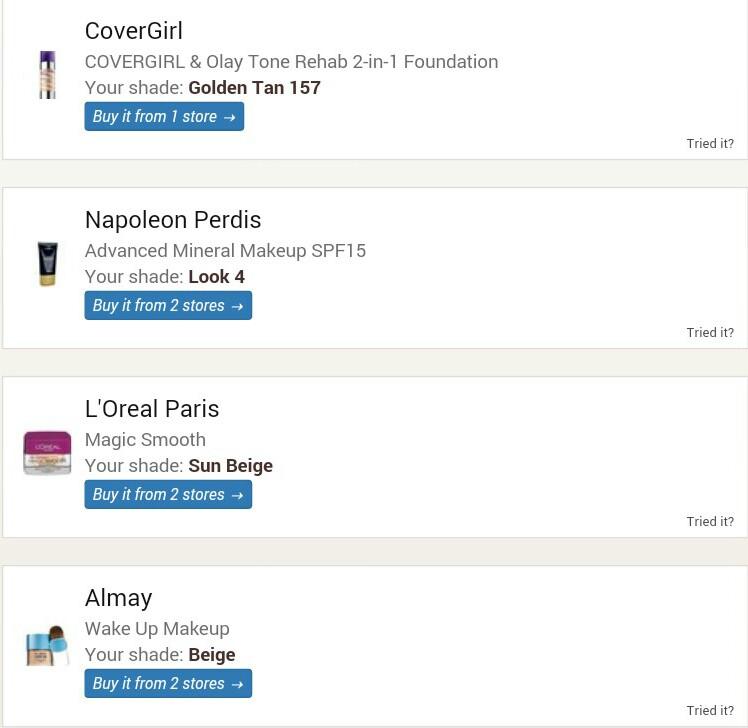Select the Advanced Mineral Makeup SPF15 product name
This screenshot has width=748, height=728.
pos(225,251)
